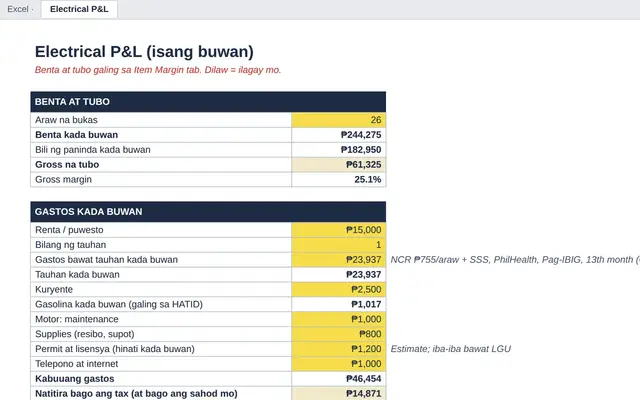Click the NCR ₱755/araw note
This screenshot has width=640, height=400.
[515, 260]
